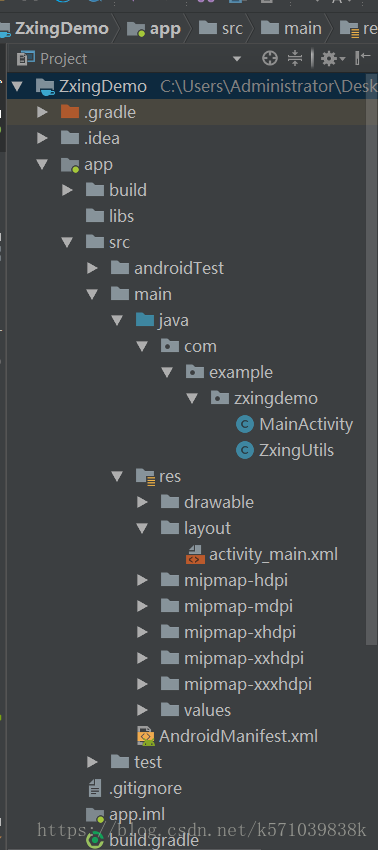This screenshot has width=378, height=850.
Task: Collapse the res folder
Action: point(117,476)
